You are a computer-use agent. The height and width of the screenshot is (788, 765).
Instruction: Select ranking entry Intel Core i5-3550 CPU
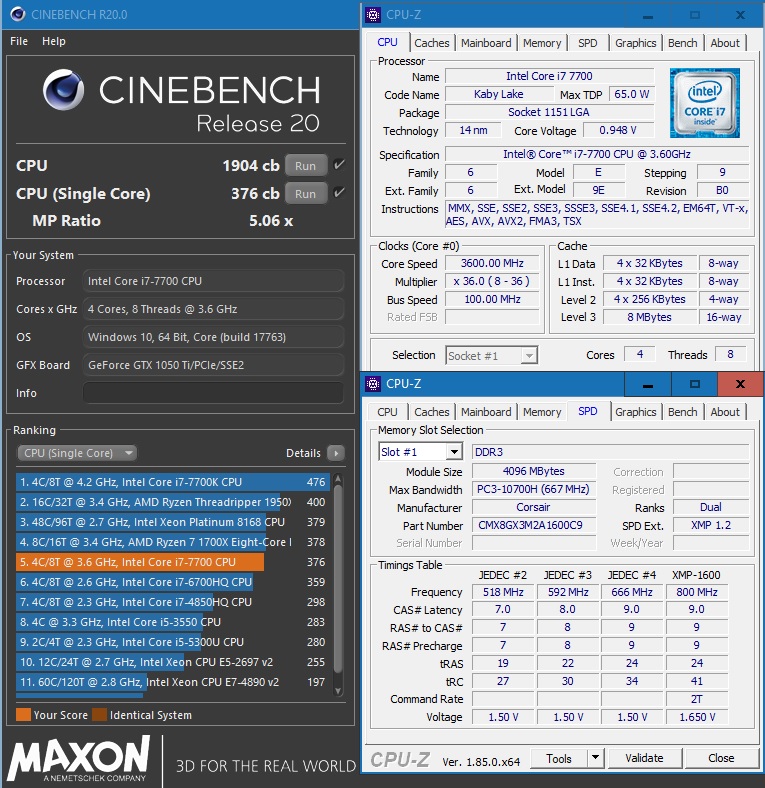point(173,622)
